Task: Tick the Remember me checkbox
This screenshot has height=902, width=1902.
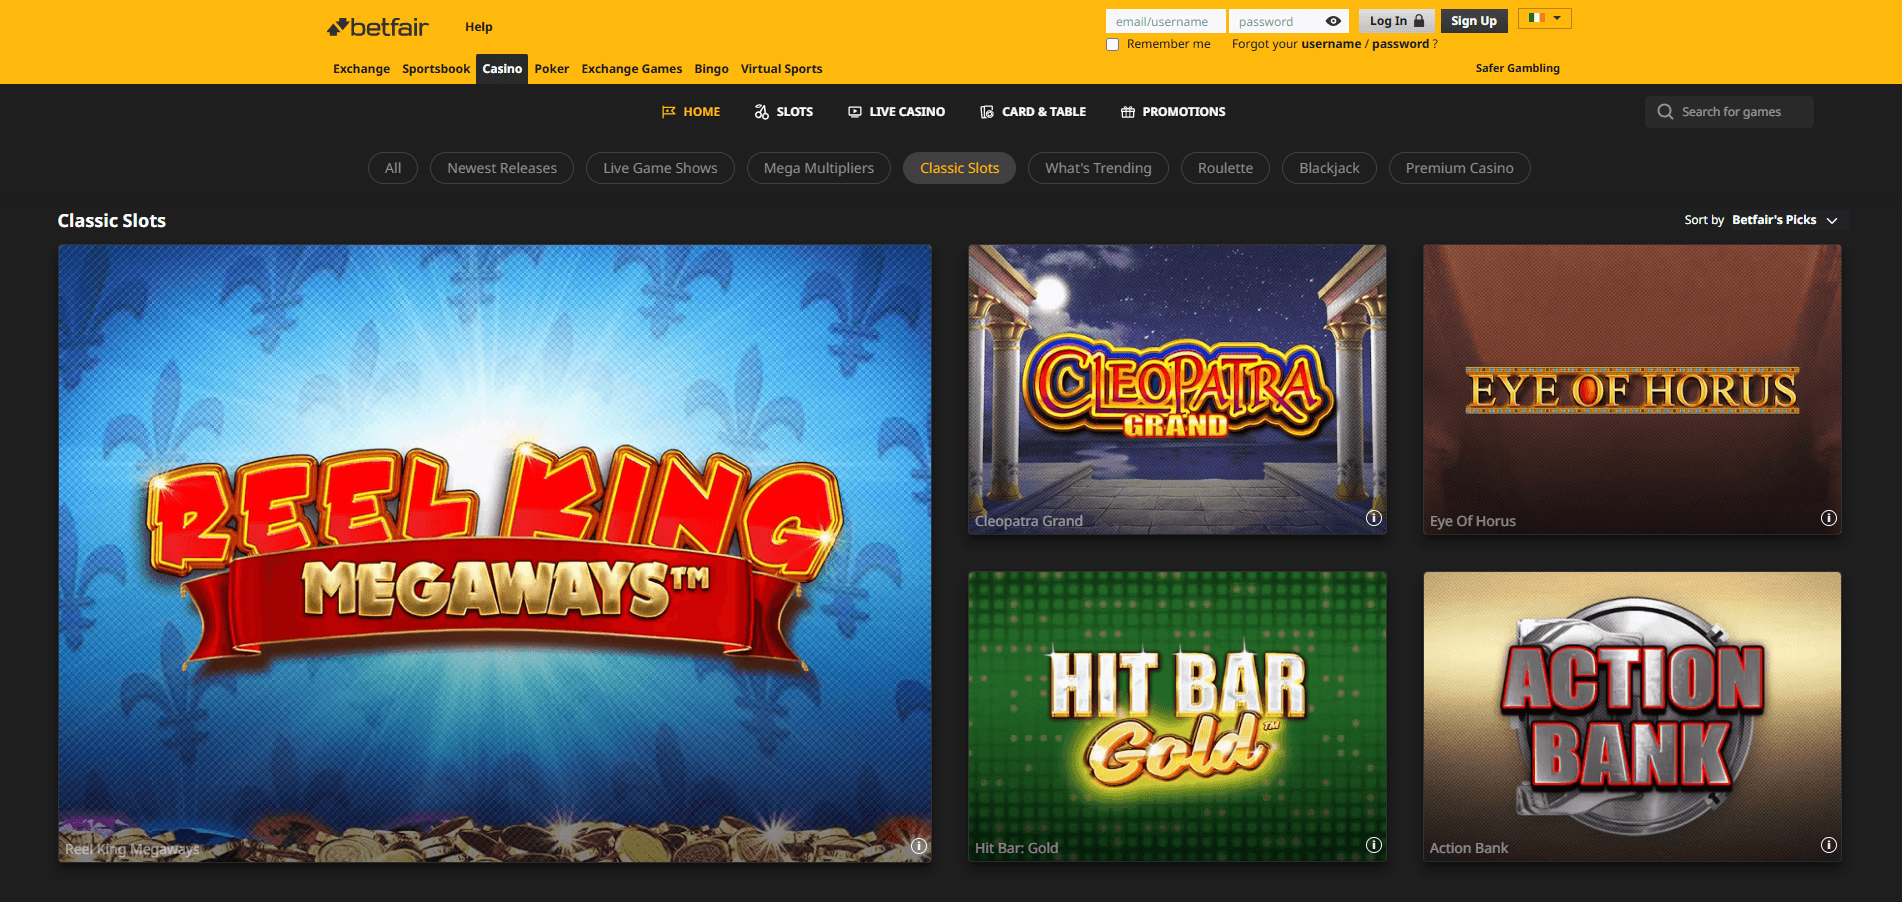Action: pos(1112,44)
